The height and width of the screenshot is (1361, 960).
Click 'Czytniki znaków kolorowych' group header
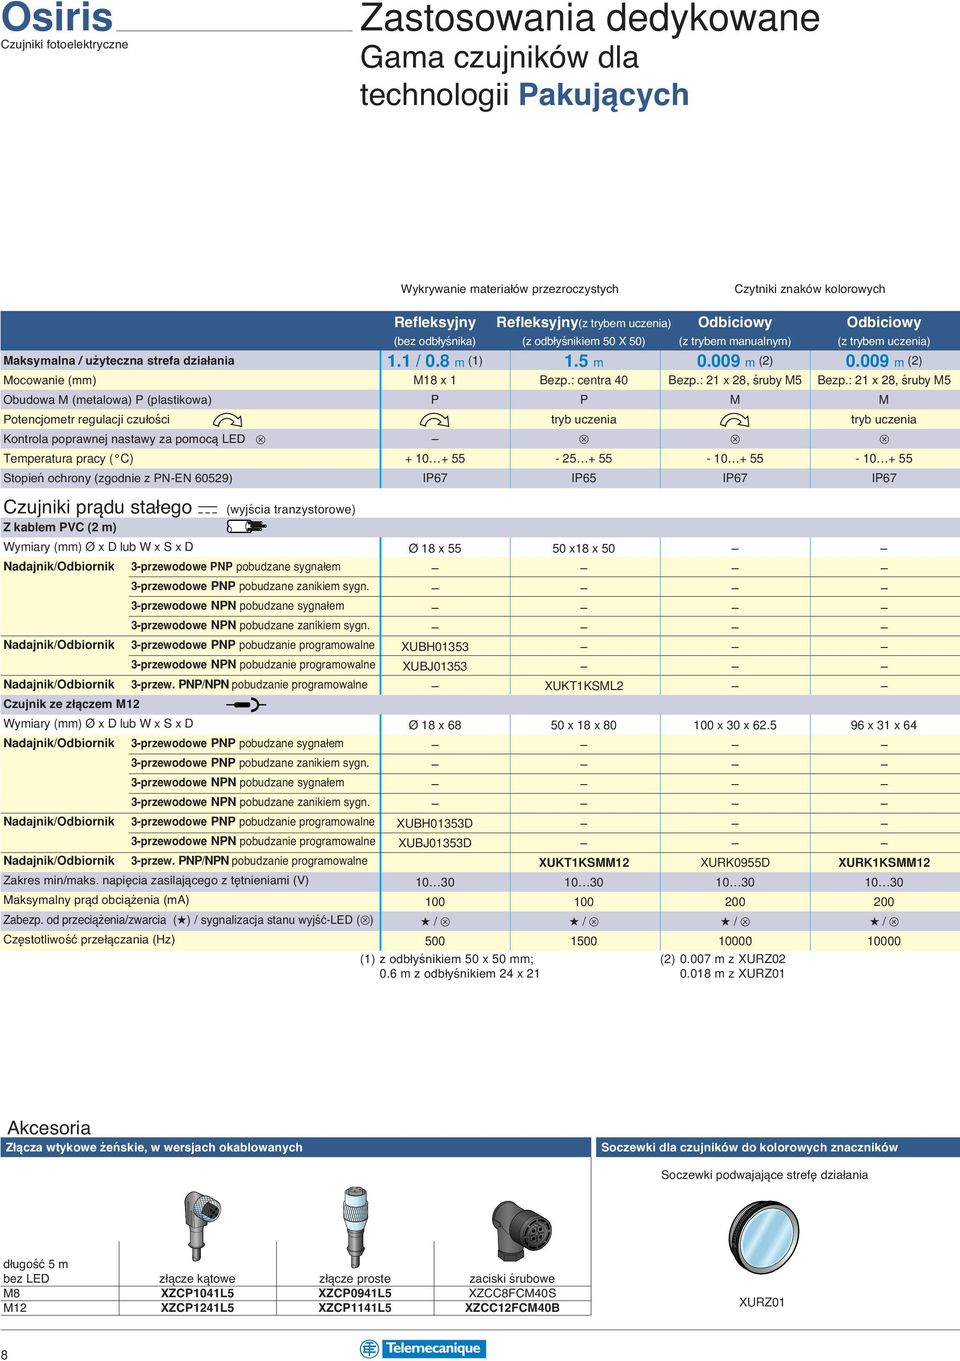click(810, 289)
